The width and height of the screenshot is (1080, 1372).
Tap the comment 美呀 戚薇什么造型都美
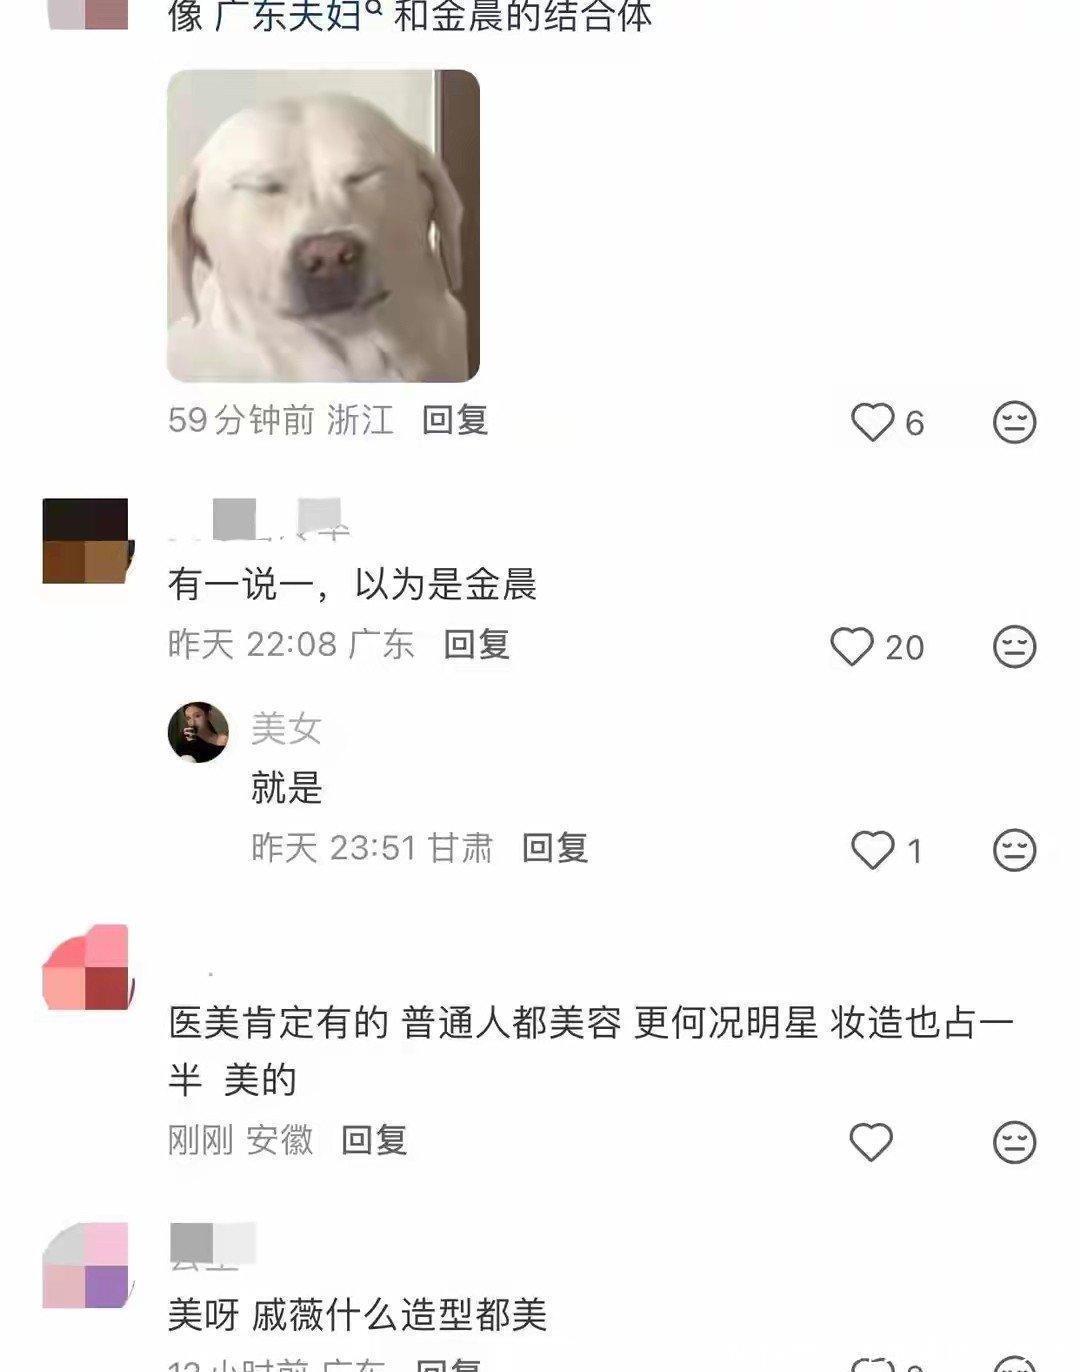(358, 1314)
